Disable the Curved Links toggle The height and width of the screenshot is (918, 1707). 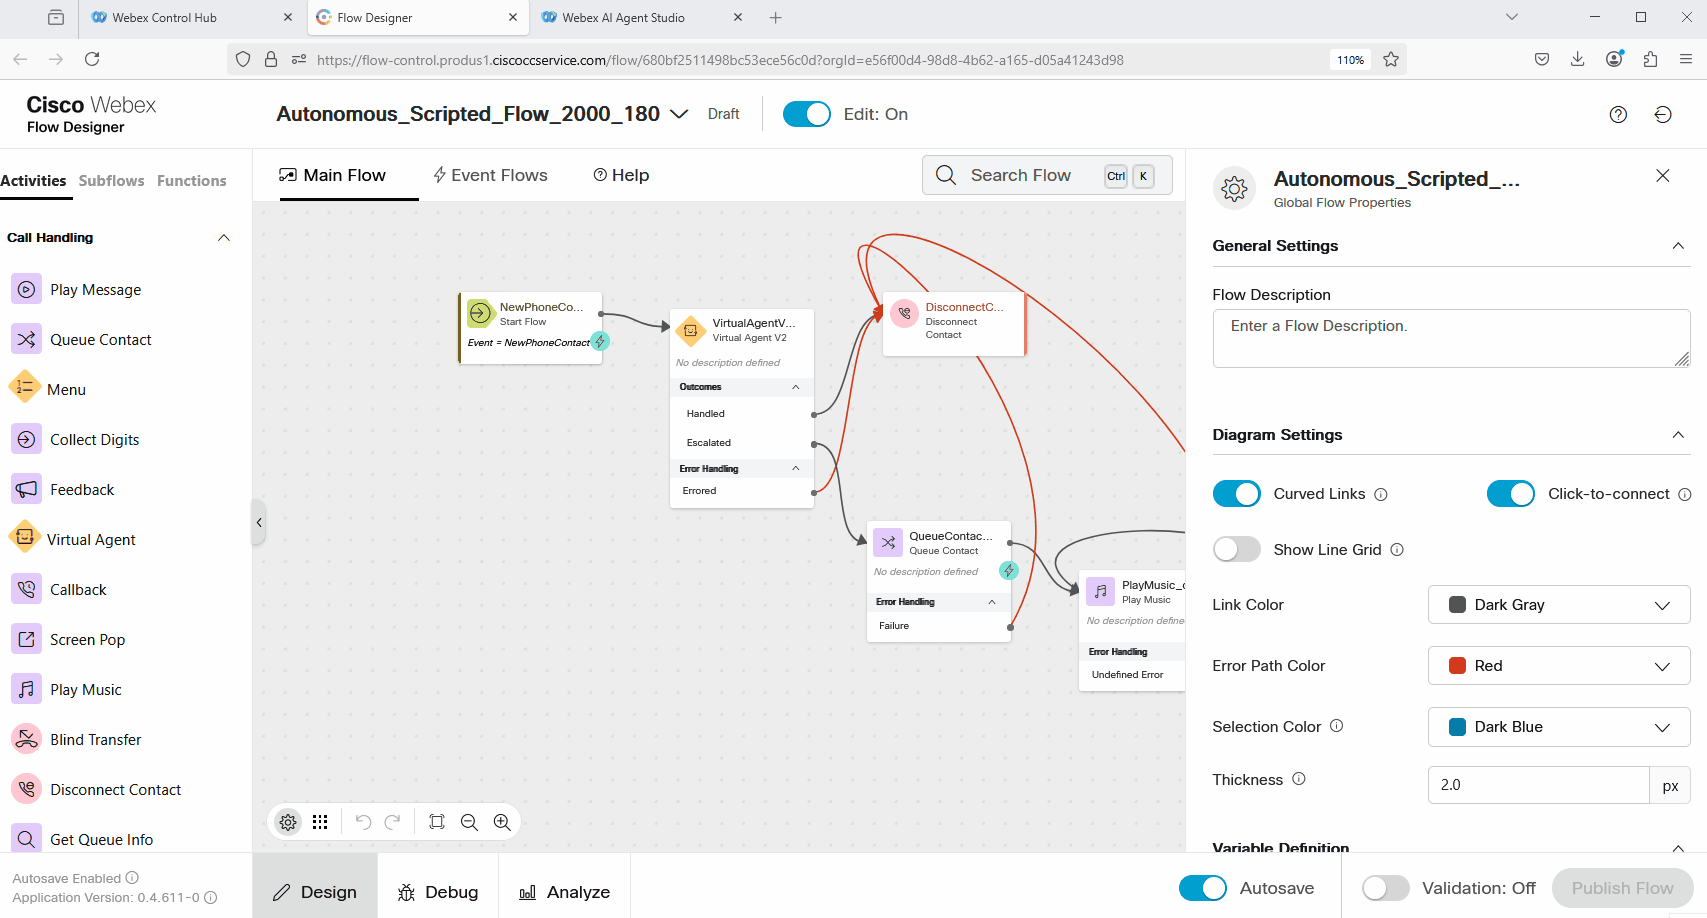pyautogui.click(x=1236, y=494)
